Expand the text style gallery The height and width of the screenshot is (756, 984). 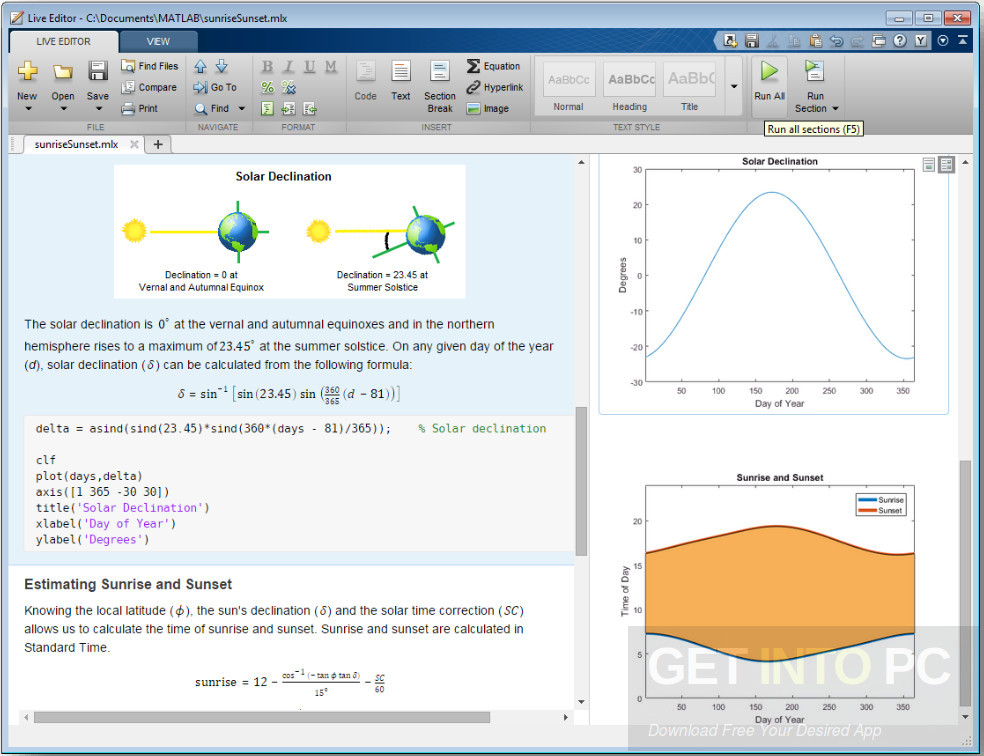pyautogui.click(x=734, y=87)
